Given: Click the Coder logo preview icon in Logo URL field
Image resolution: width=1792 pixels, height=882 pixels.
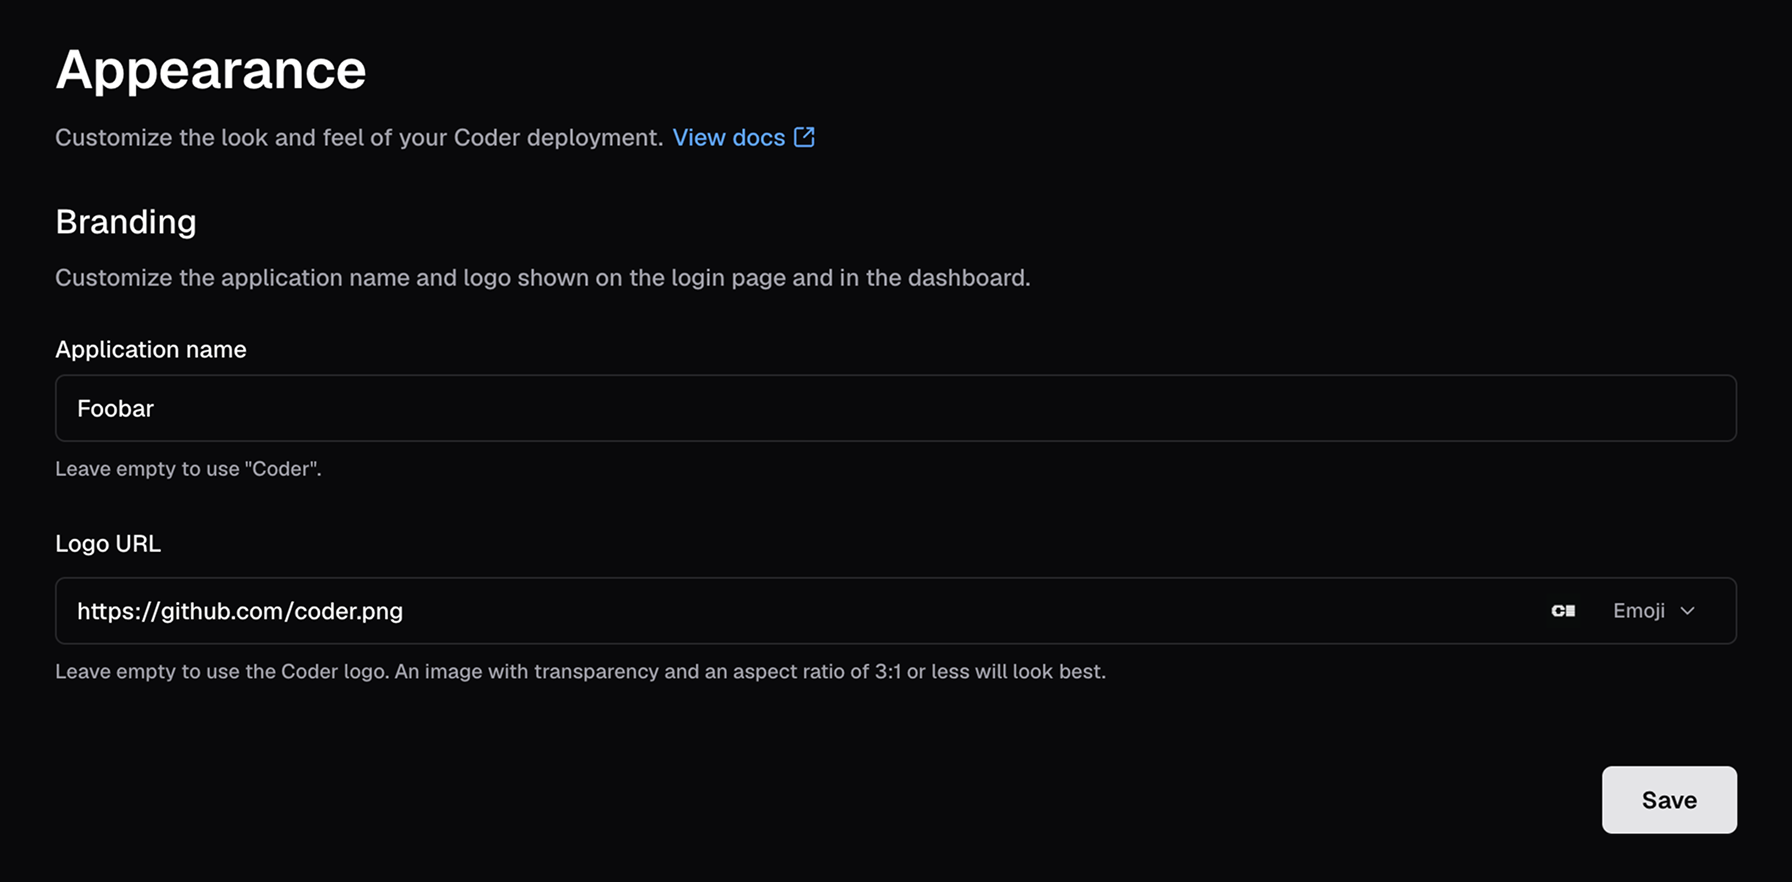Looking at the screenshot, I should pyautogui.click(x=1563, y=611).
